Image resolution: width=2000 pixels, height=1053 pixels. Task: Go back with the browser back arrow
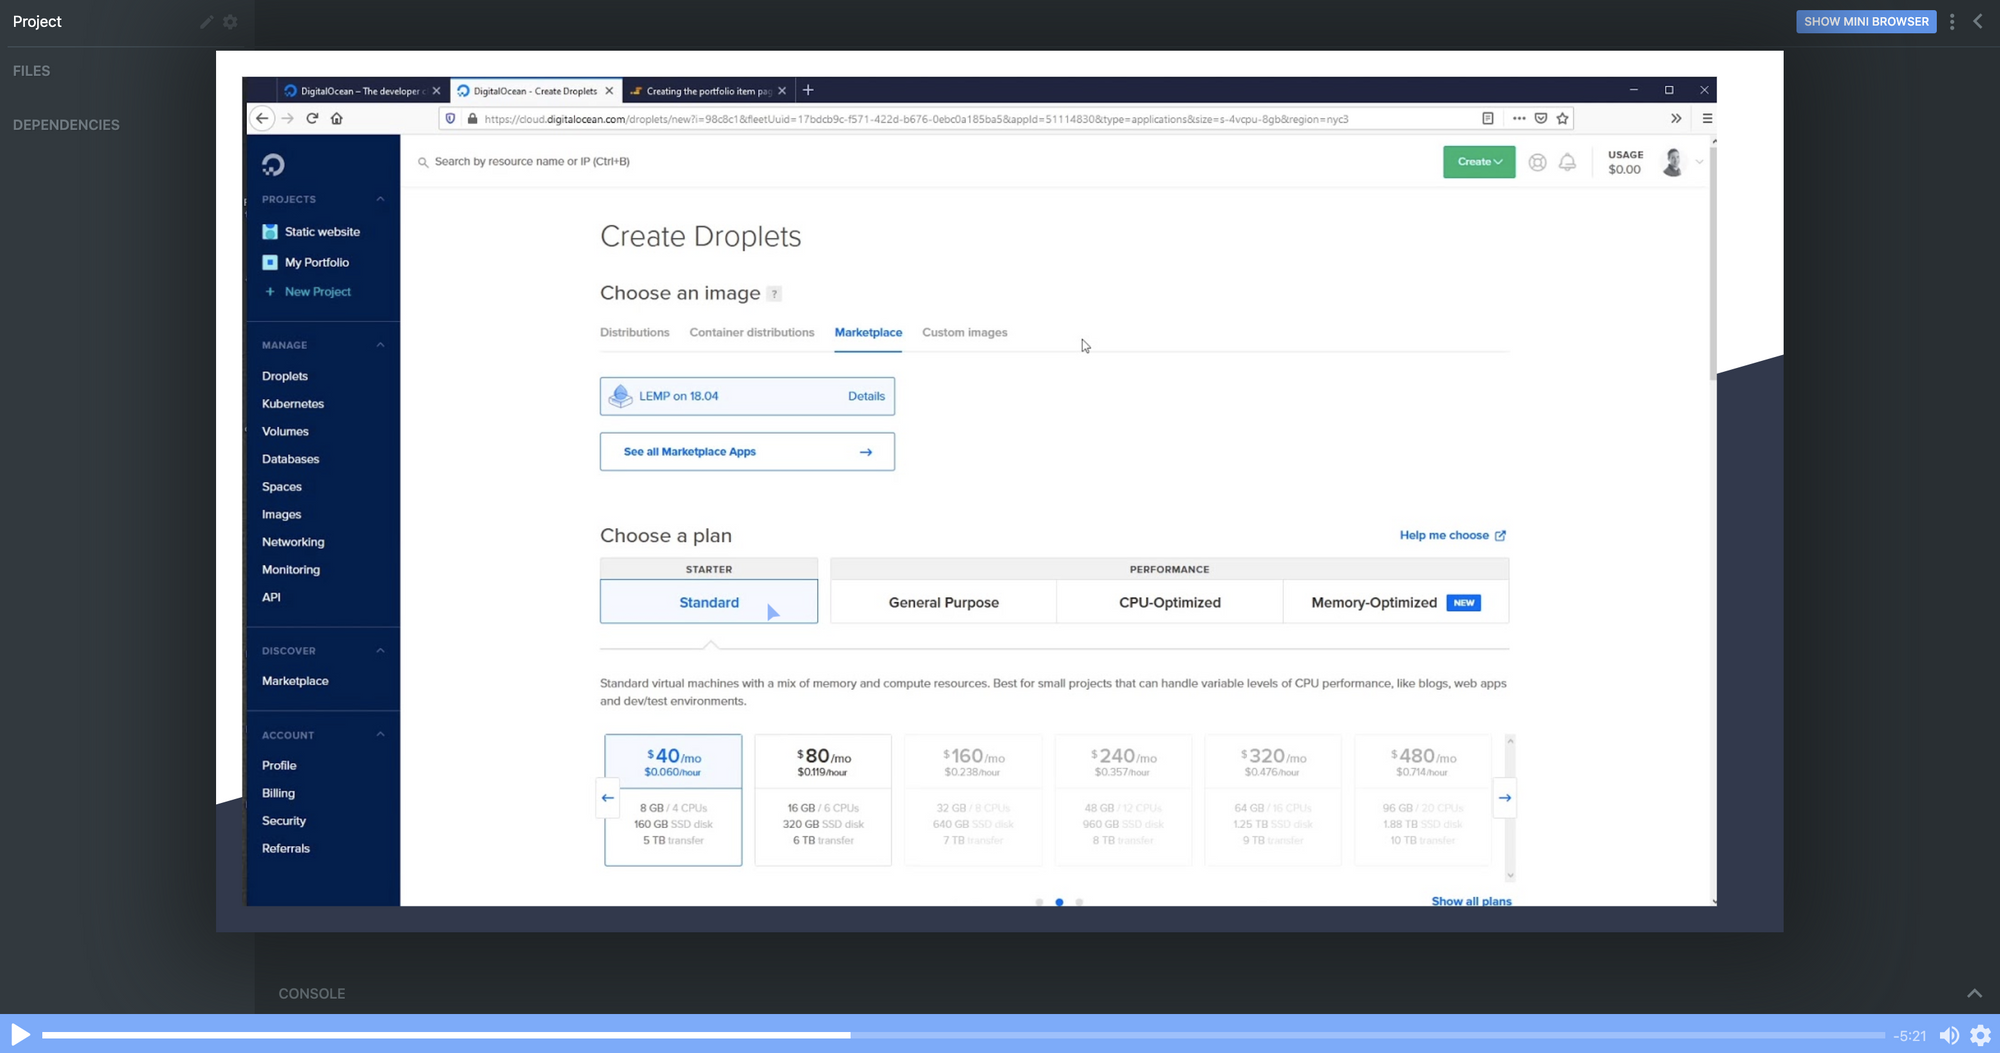click(262, 118)
